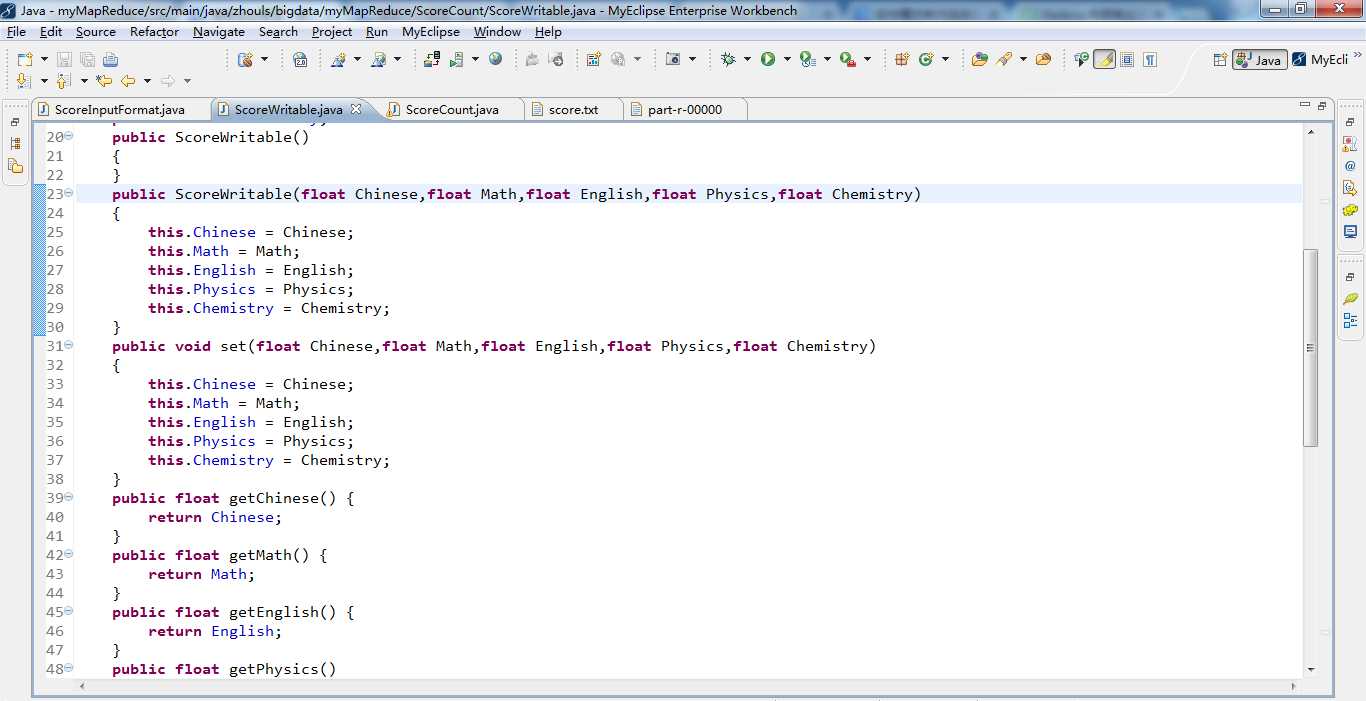The height and width of the screenshot is (701, 1366).
Task: Click the camera snapshot toolbar icon
Action: tap(673, 59)
